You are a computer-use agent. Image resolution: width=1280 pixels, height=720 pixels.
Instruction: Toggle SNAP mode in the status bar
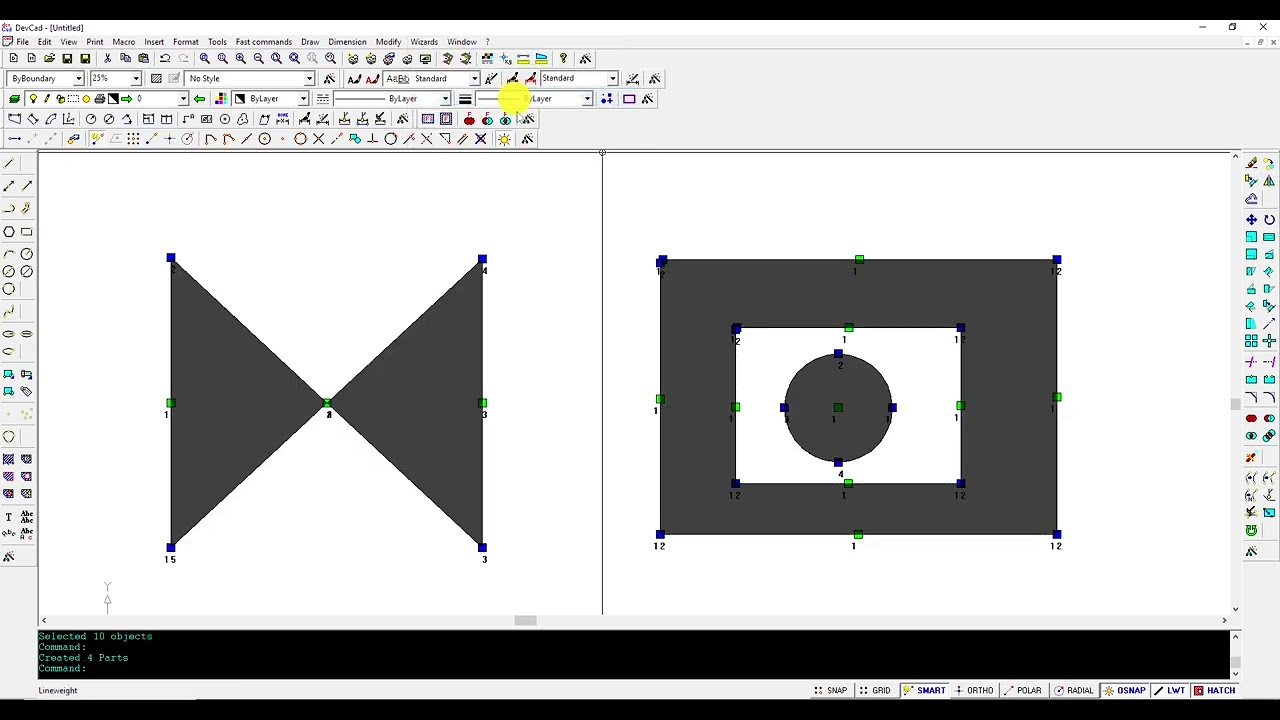[830, 691]
